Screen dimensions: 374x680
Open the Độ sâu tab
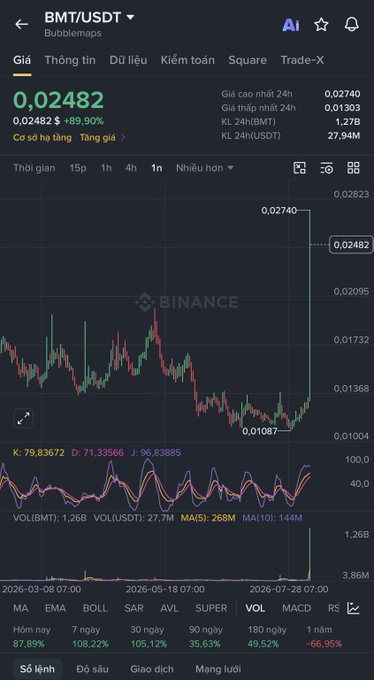[x=92, y=669]
